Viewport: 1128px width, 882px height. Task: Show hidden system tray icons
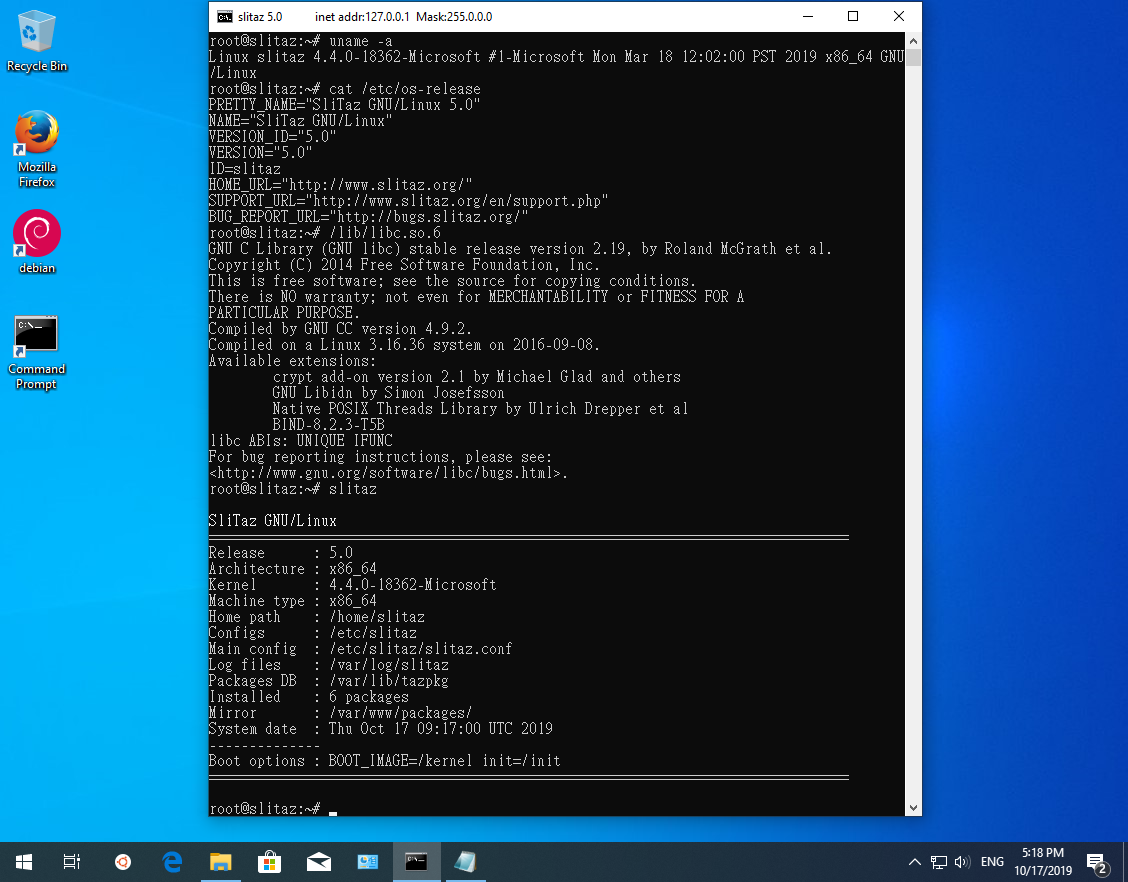tap(914, 862)
